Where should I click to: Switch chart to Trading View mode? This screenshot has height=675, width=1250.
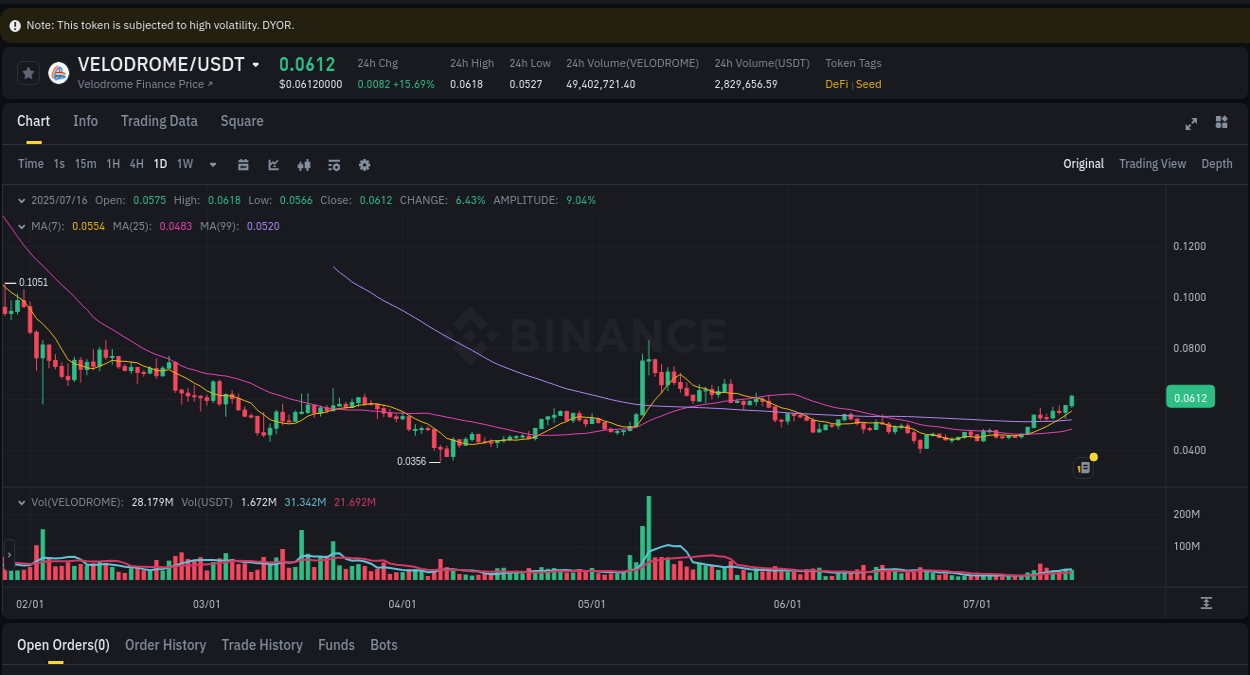[1152, 163]
